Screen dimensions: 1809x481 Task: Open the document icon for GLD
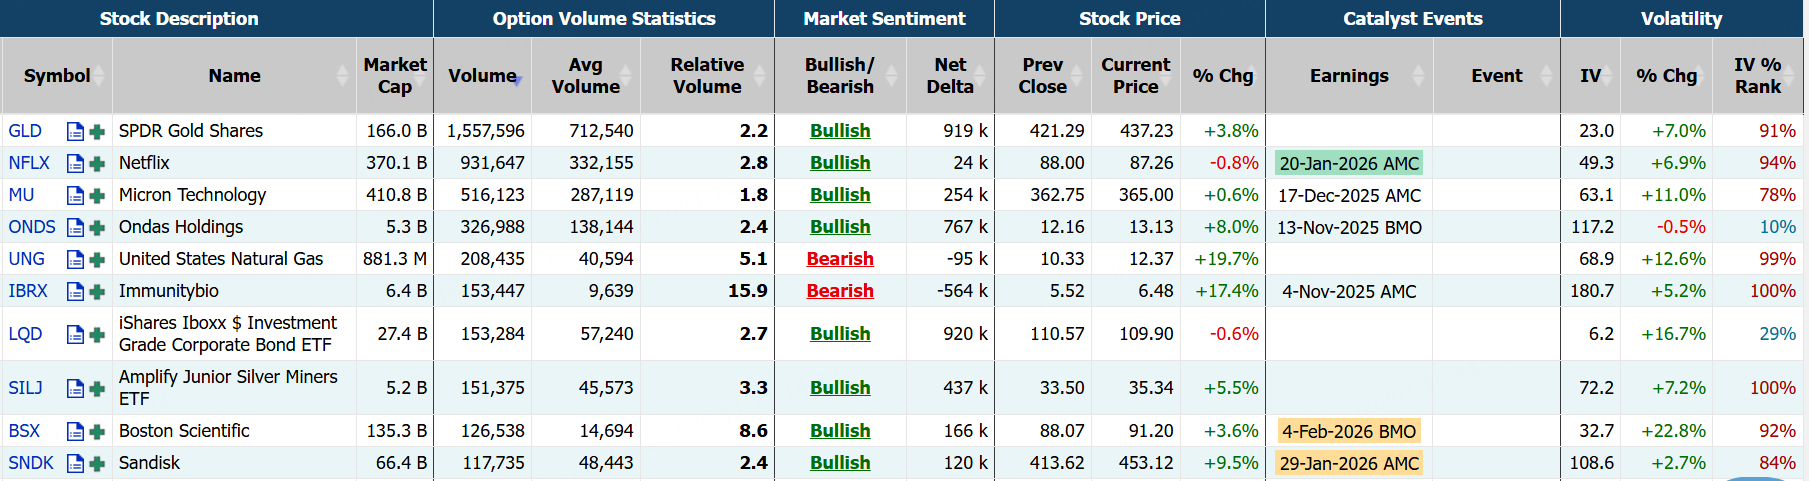pos(75,132)
